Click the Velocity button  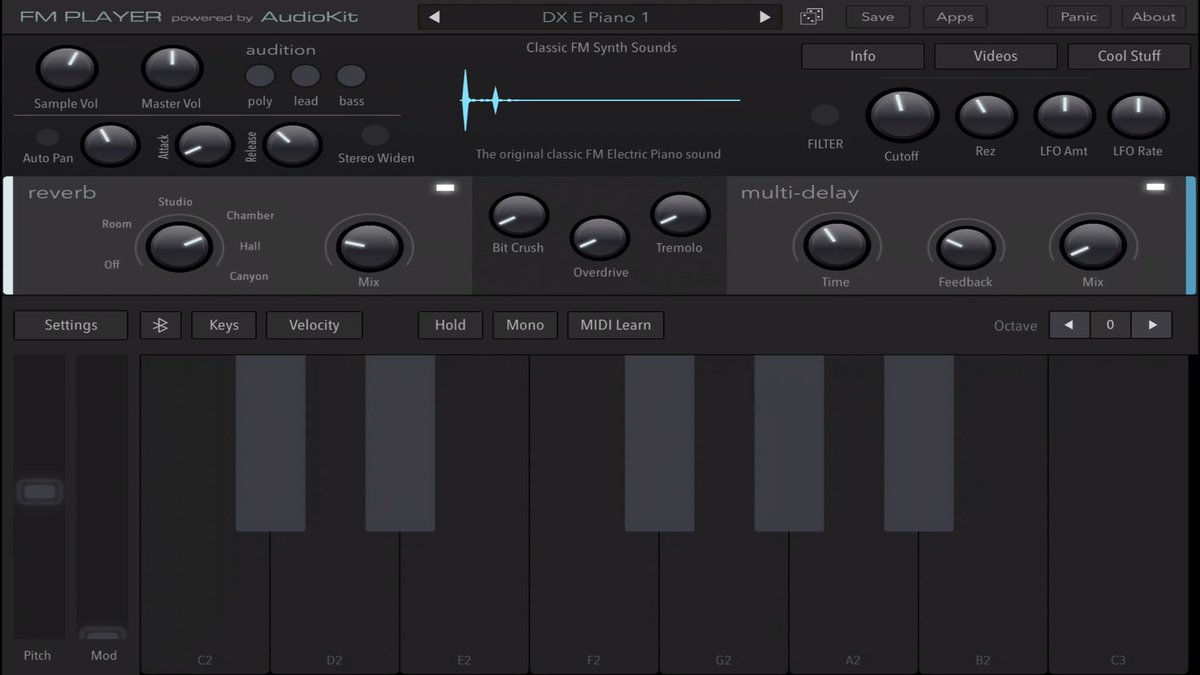tap(314, 325)
